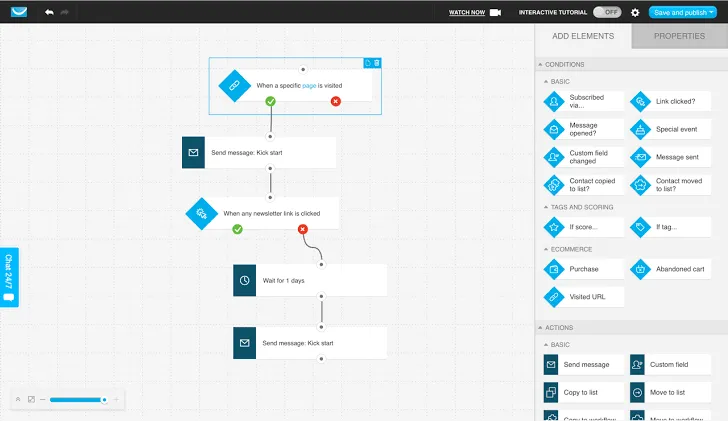Open the Chat 24/7 side button
728x421 pixels.
(x=8, y=277)
